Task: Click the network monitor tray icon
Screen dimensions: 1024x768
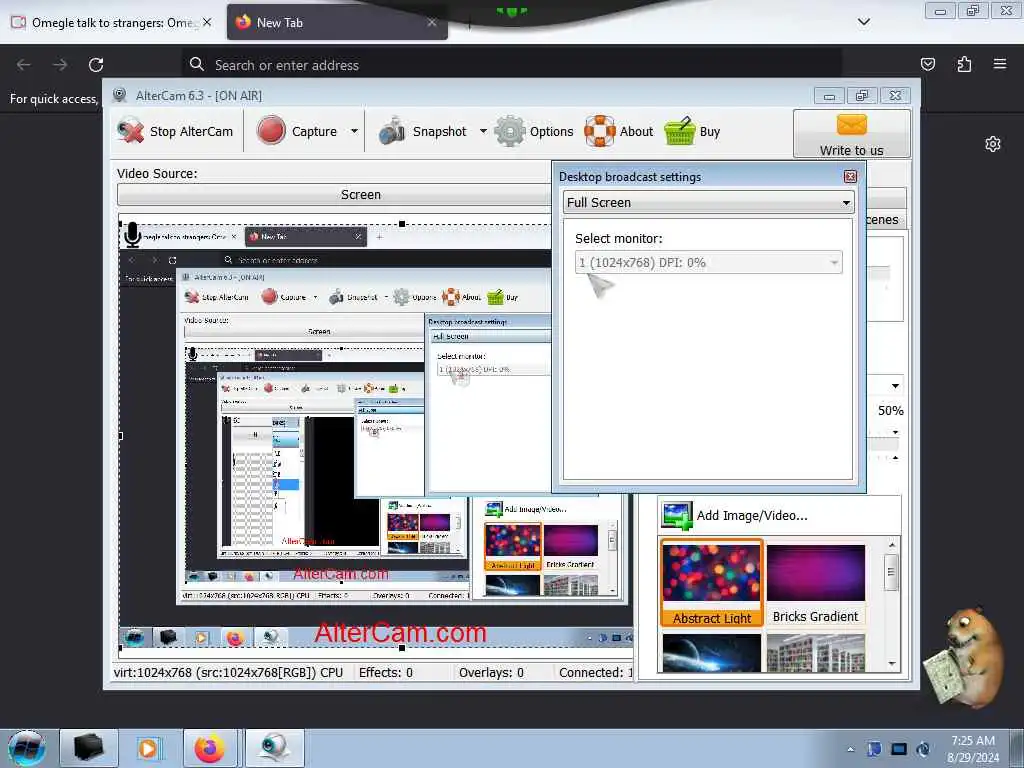Action: [899, 749]
